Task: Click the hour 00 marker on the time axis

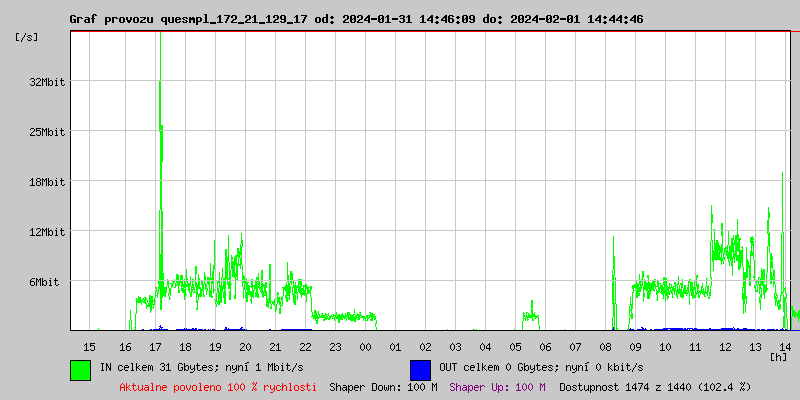Action: (365, 346)
